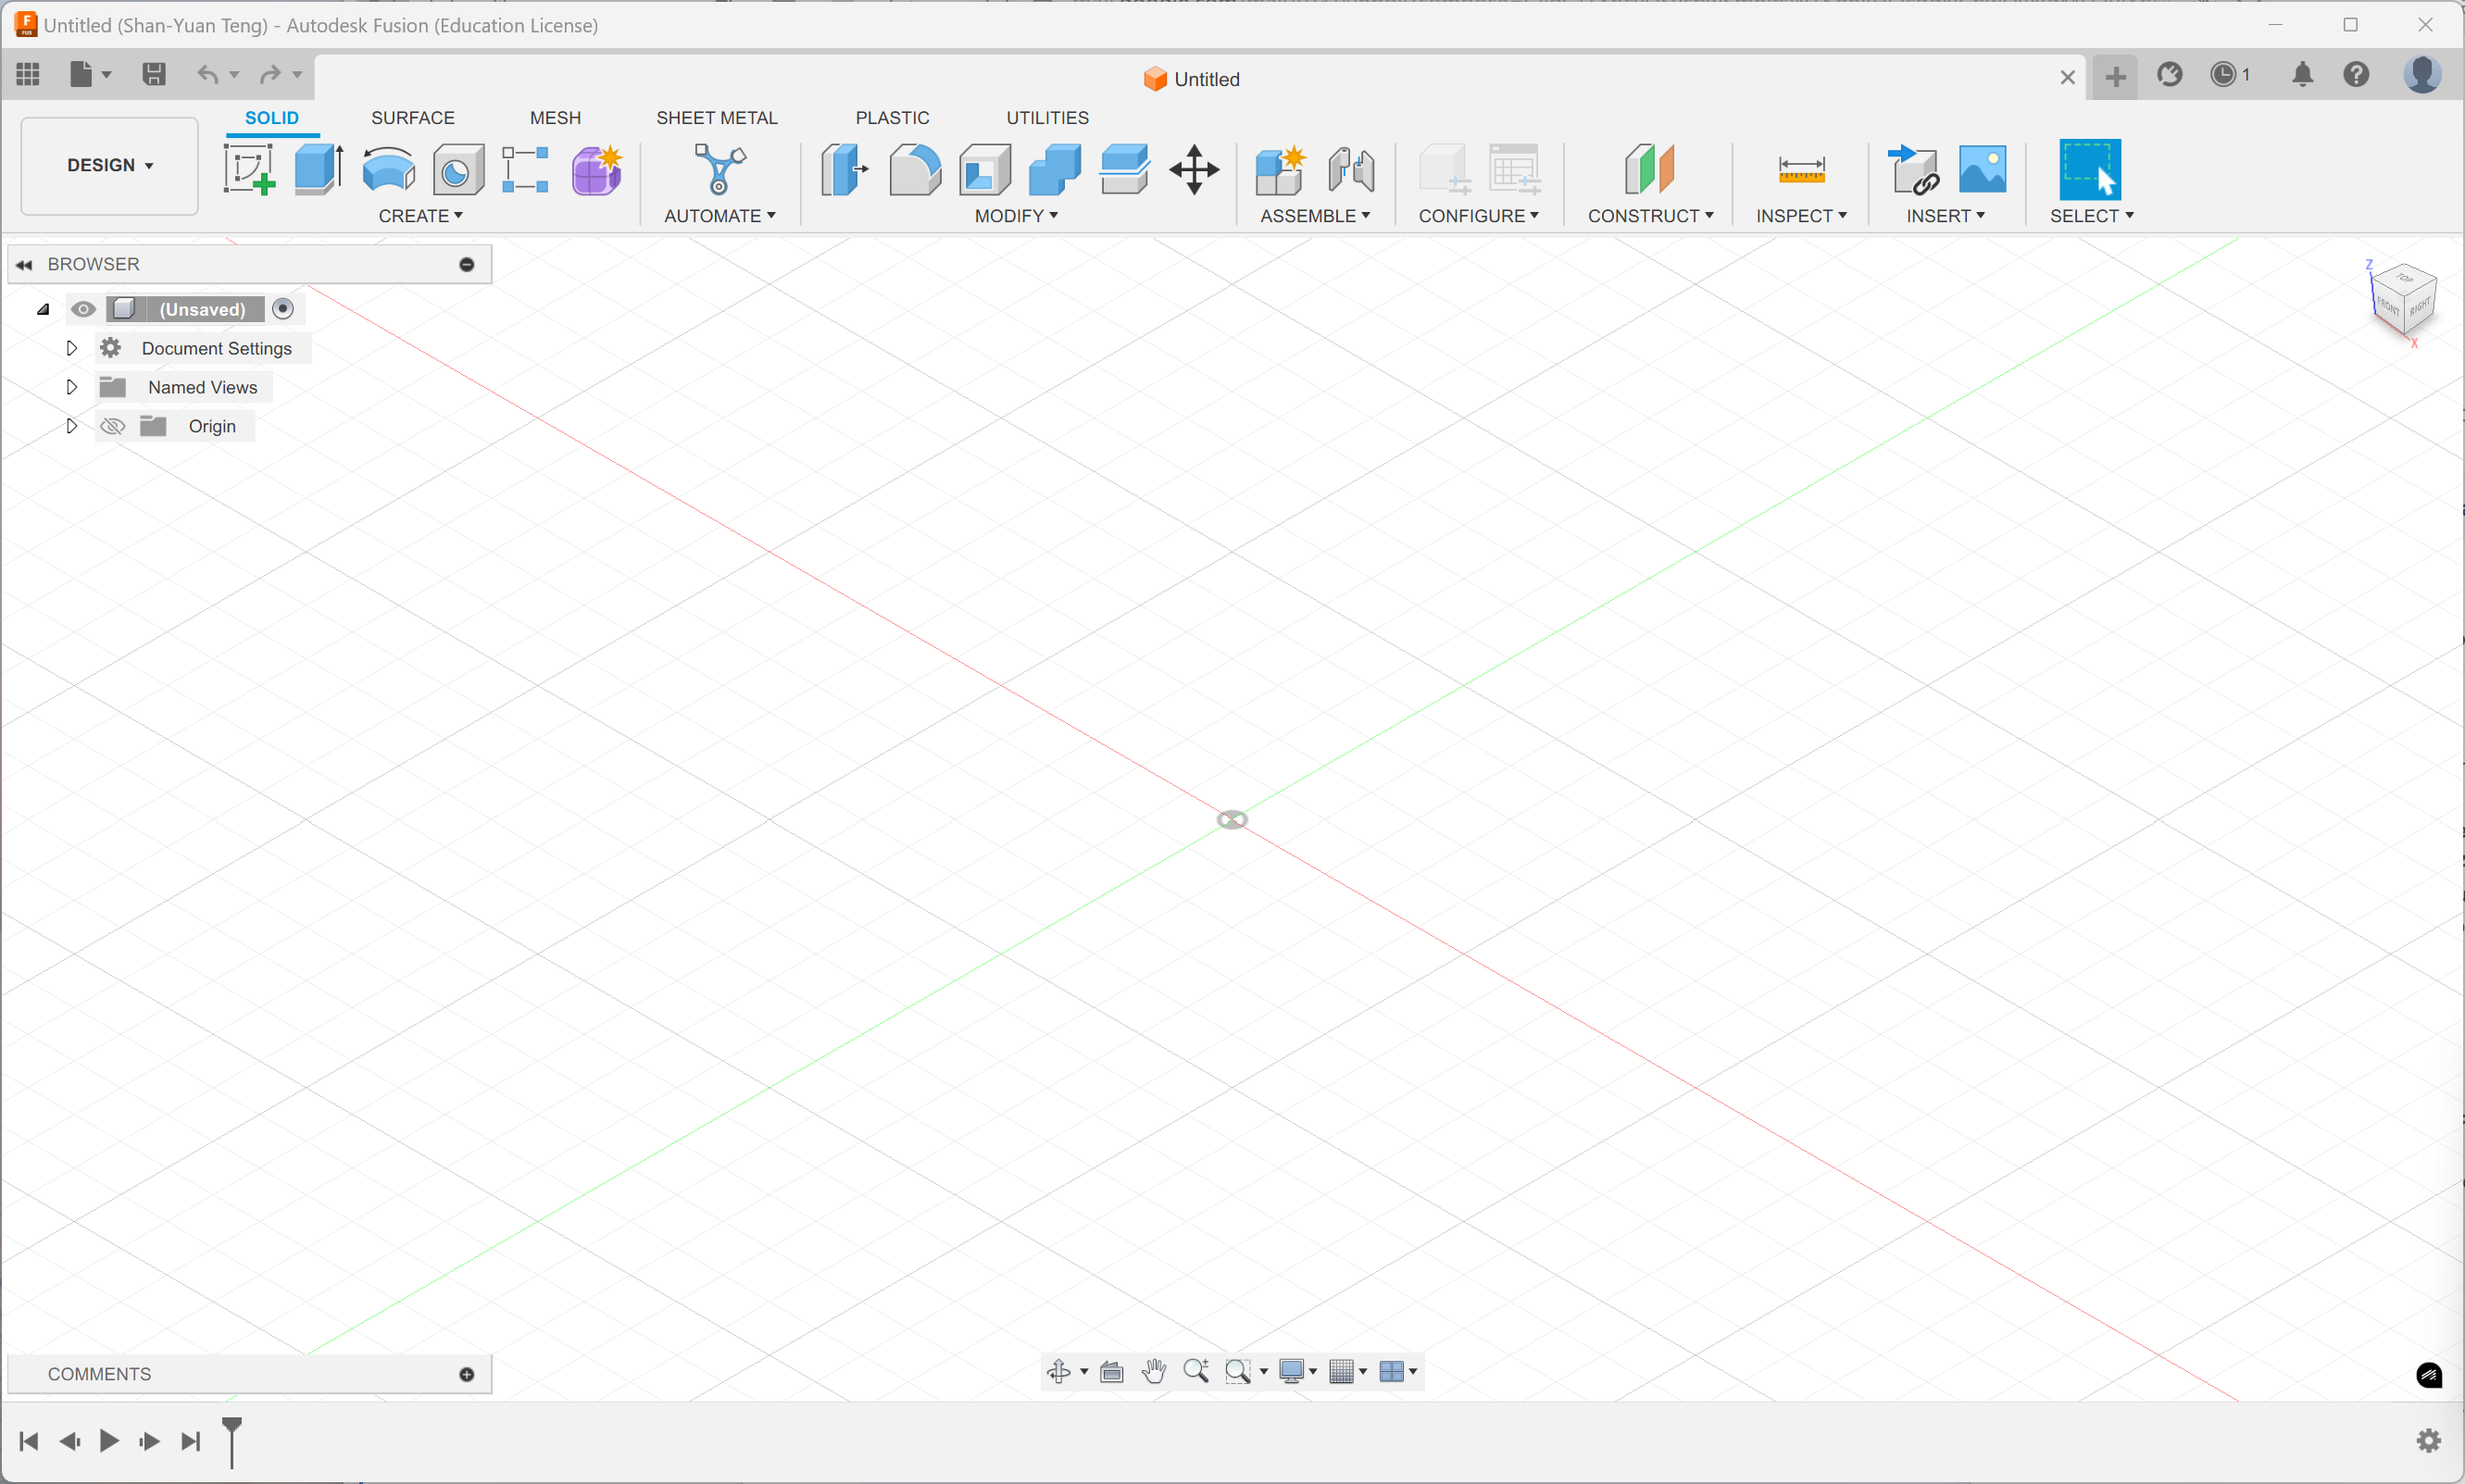
Task: Switch to the SURFACE tab
Action: (x=412, y=118)
